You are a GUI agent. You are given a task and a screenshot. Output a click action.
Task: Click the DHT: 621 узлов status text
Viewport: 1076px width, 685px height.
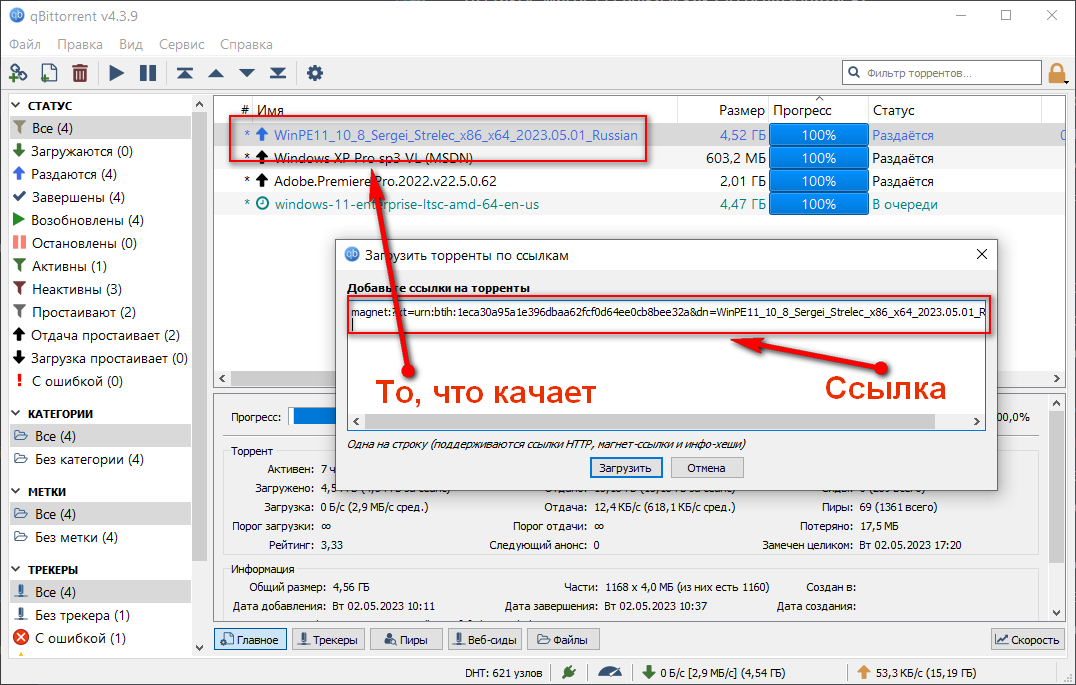tap(504, 673)
